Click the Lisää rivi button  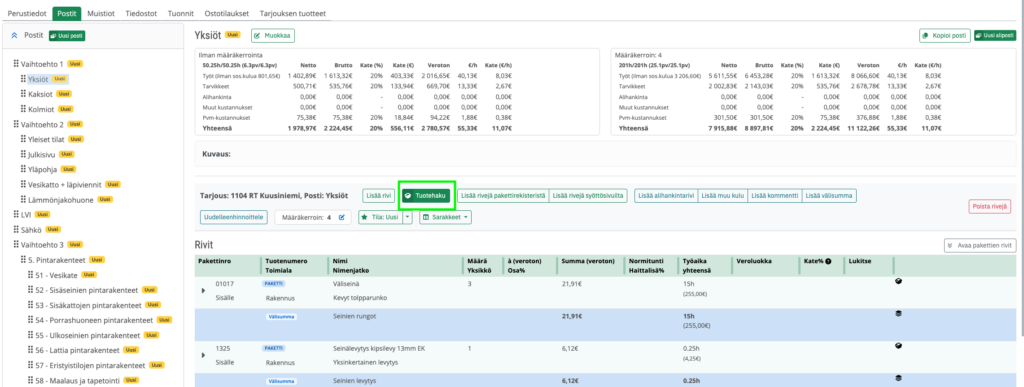(379, 195)
